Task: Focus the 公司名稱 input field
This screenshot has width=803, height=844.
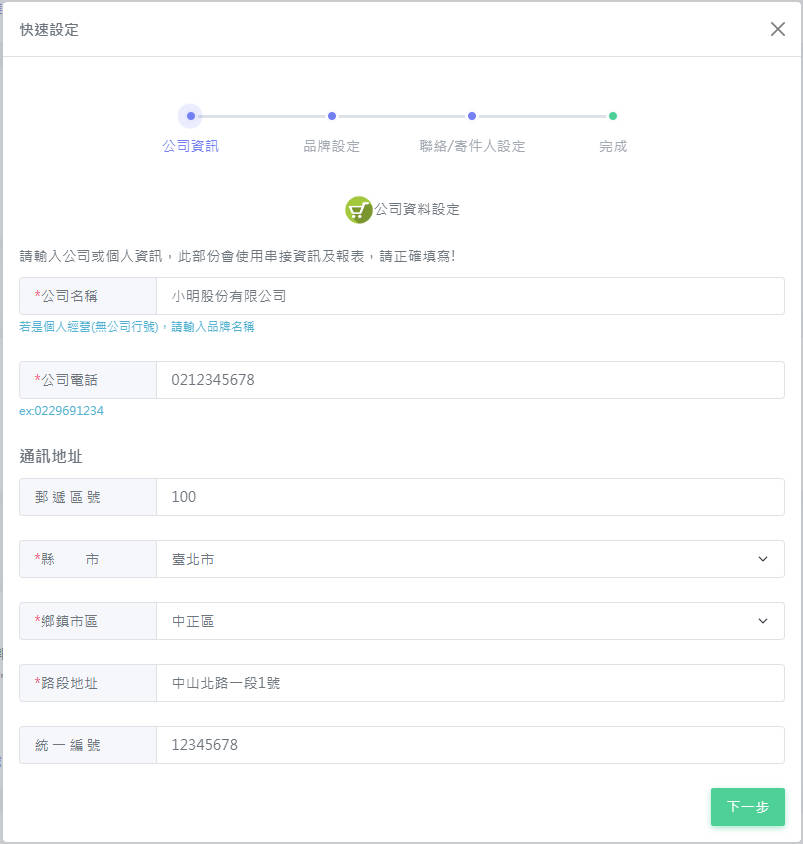Action: tap(470, 296)
